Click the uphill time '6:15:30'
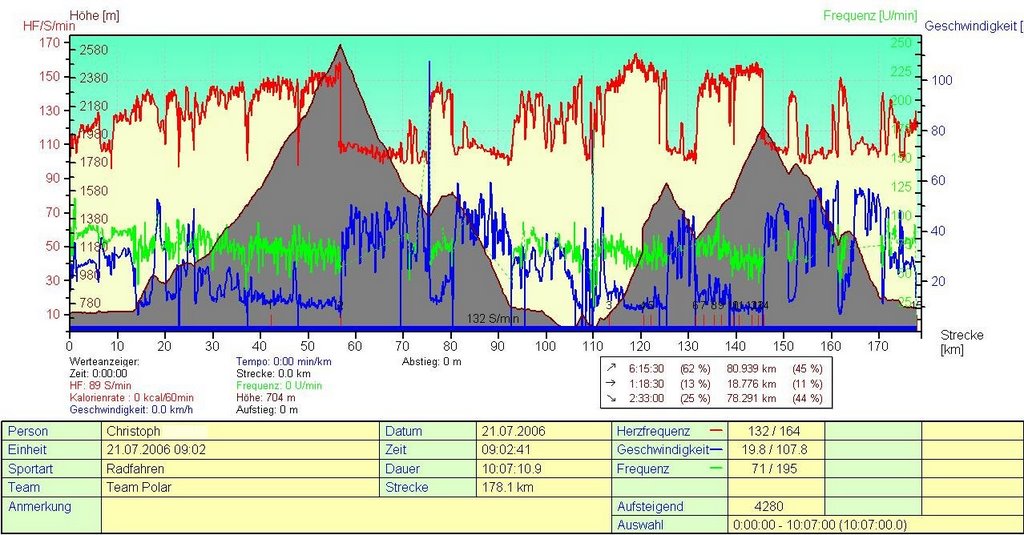The height and width of the screenshot is (535, 1024). (x=647, y=368)
